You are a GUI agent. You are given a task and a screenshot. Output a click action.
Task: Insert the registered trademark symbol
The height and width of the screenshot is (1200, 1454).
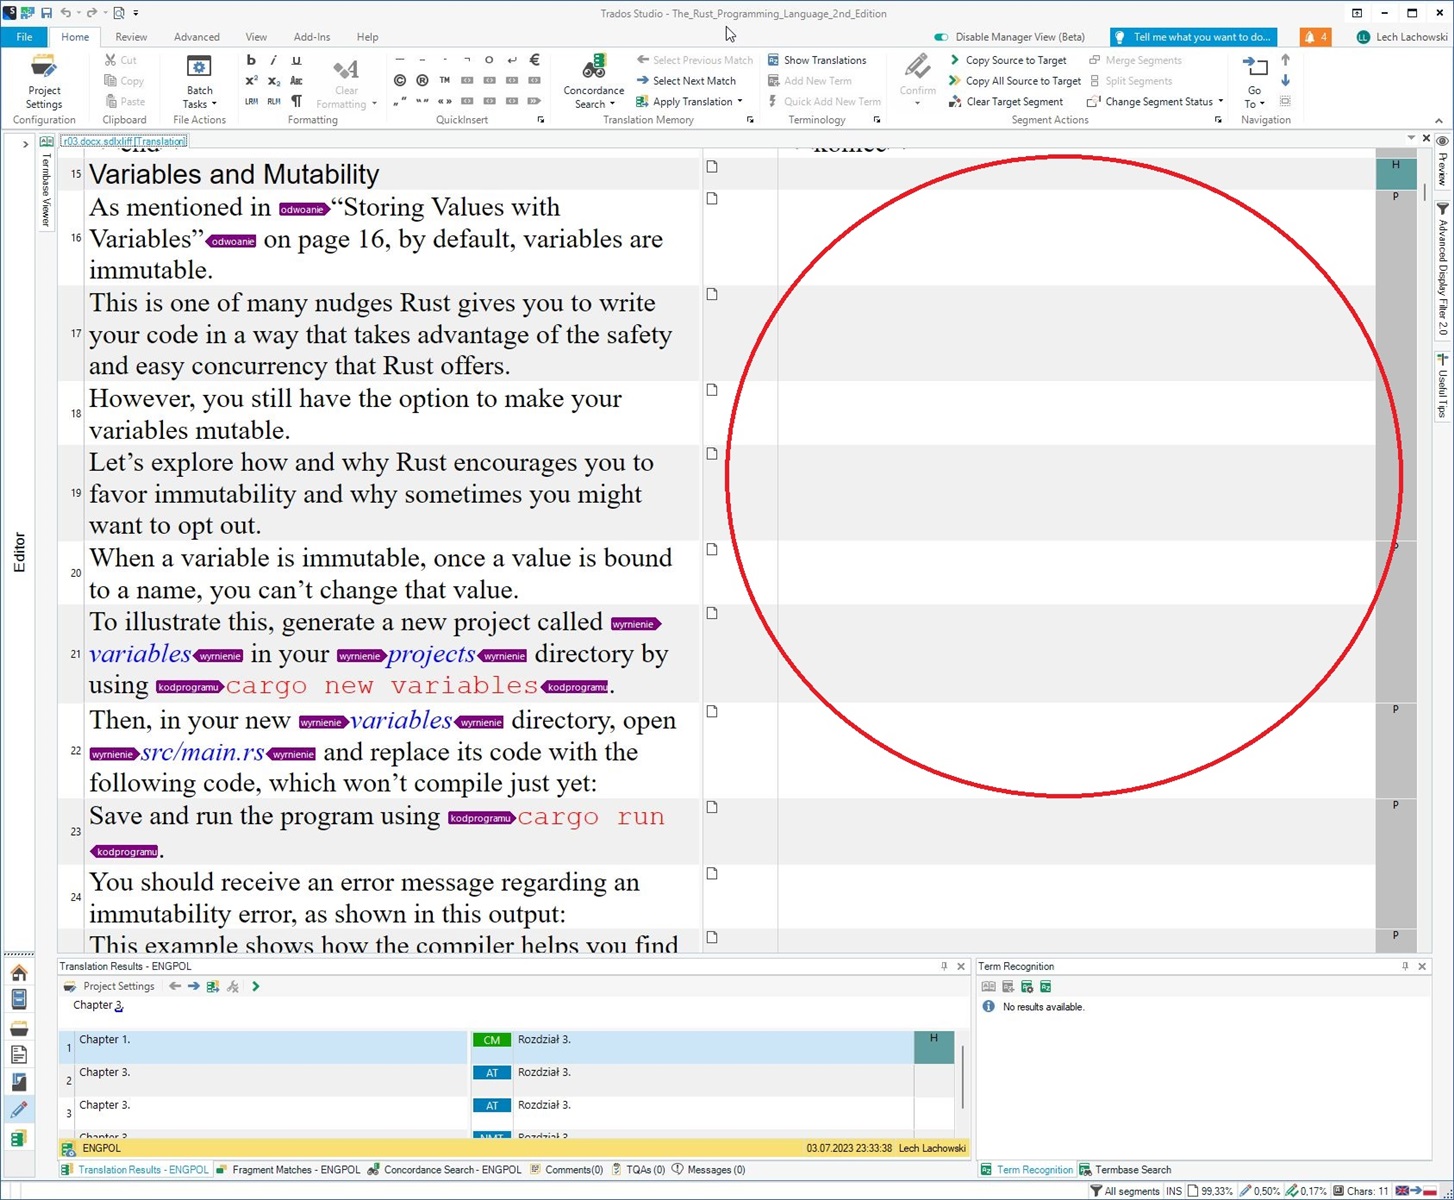422,80
